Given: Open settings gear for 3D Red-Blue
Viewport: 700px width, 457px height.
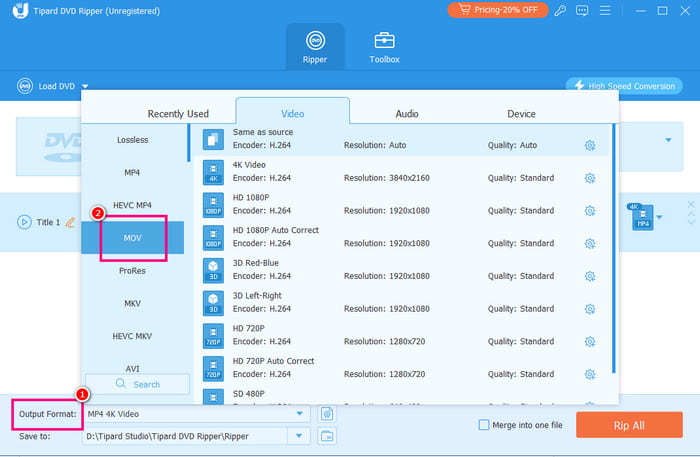Looking at the screenshot, I should 590,276.
